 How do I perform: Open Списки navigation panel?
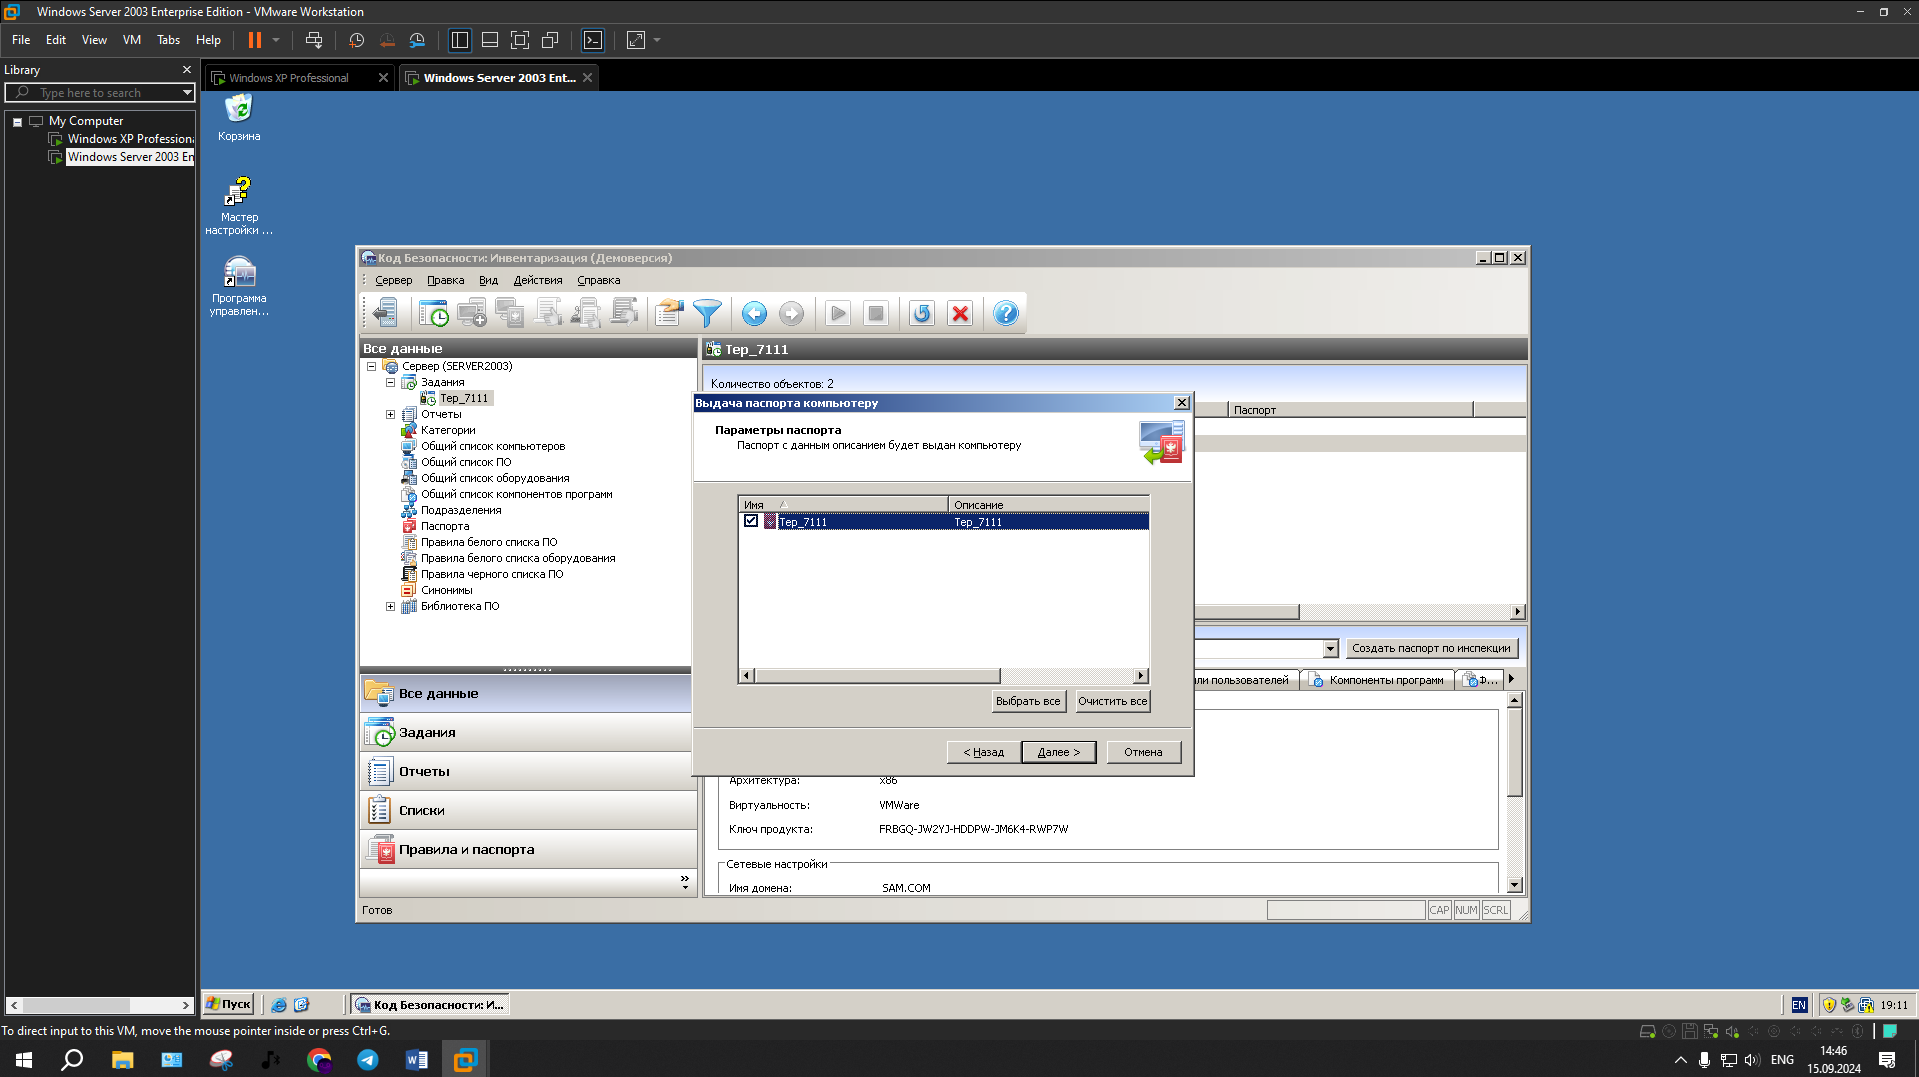click(x=527, y=811)
